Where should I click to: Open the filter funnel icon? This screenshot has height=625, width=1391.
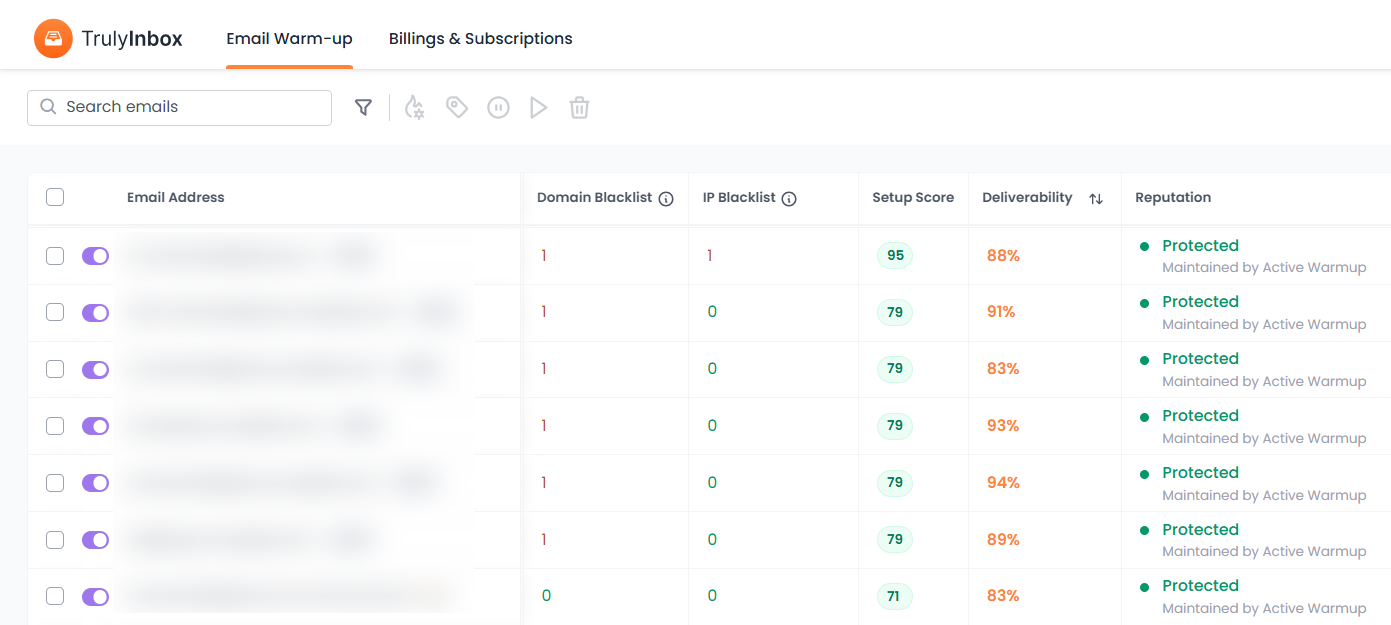coord(364,107)
